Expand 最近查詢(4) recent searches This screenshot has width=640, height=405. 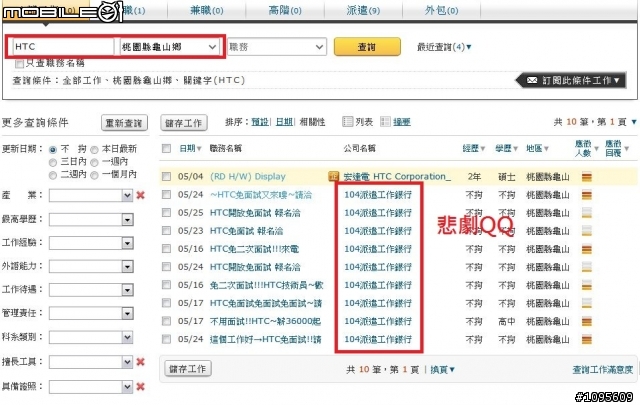point(444,47)
